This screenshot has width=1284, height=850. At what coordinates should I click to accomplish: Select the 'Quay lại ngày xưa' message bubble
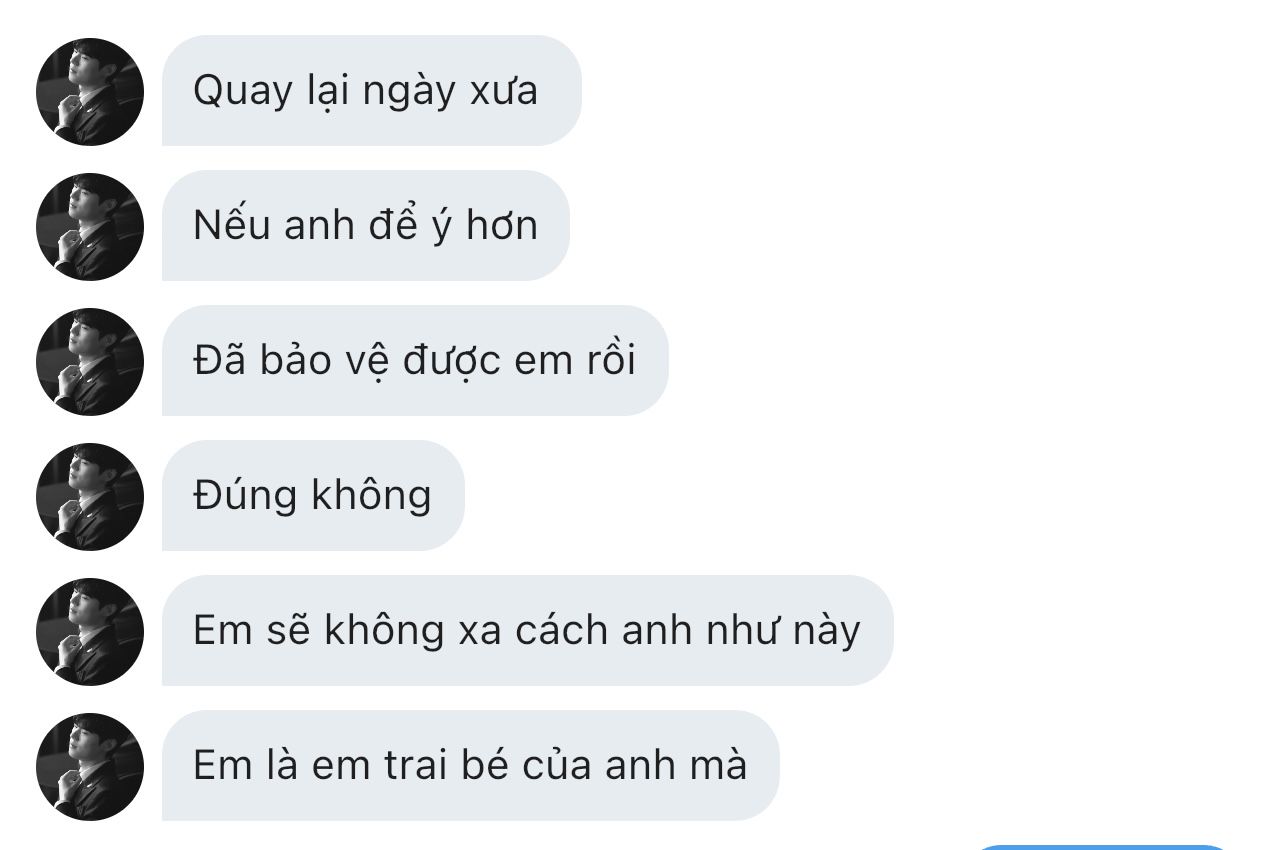click(372, 91)
